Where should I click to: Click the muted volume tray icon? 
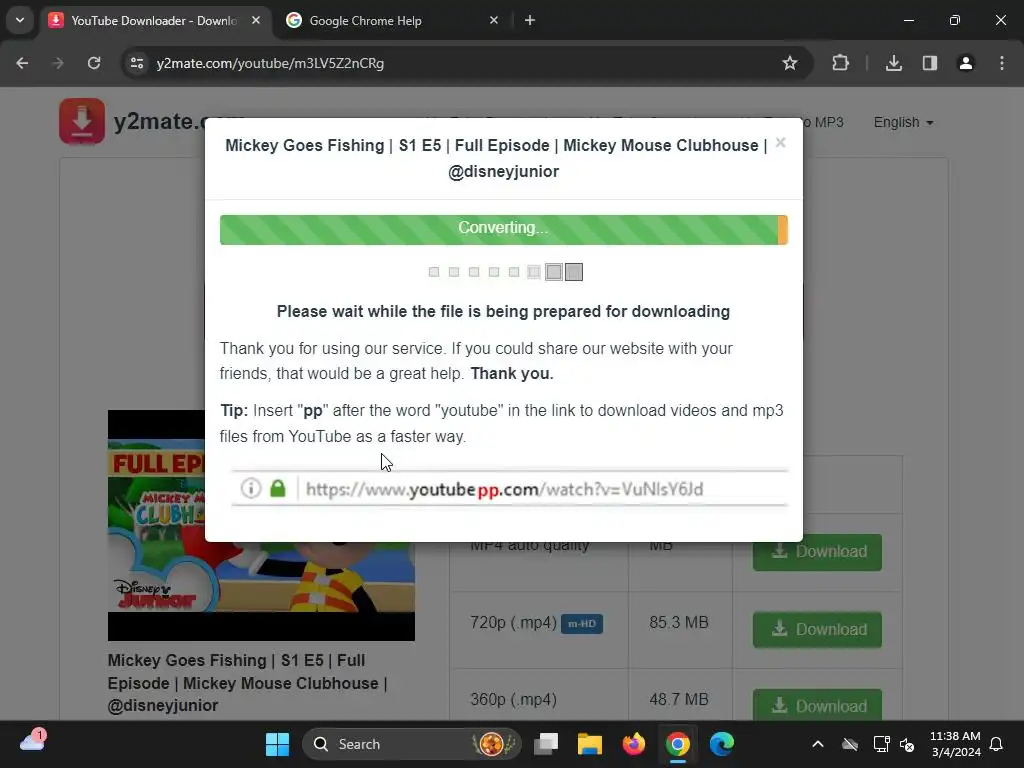click(x=907, y=744)
